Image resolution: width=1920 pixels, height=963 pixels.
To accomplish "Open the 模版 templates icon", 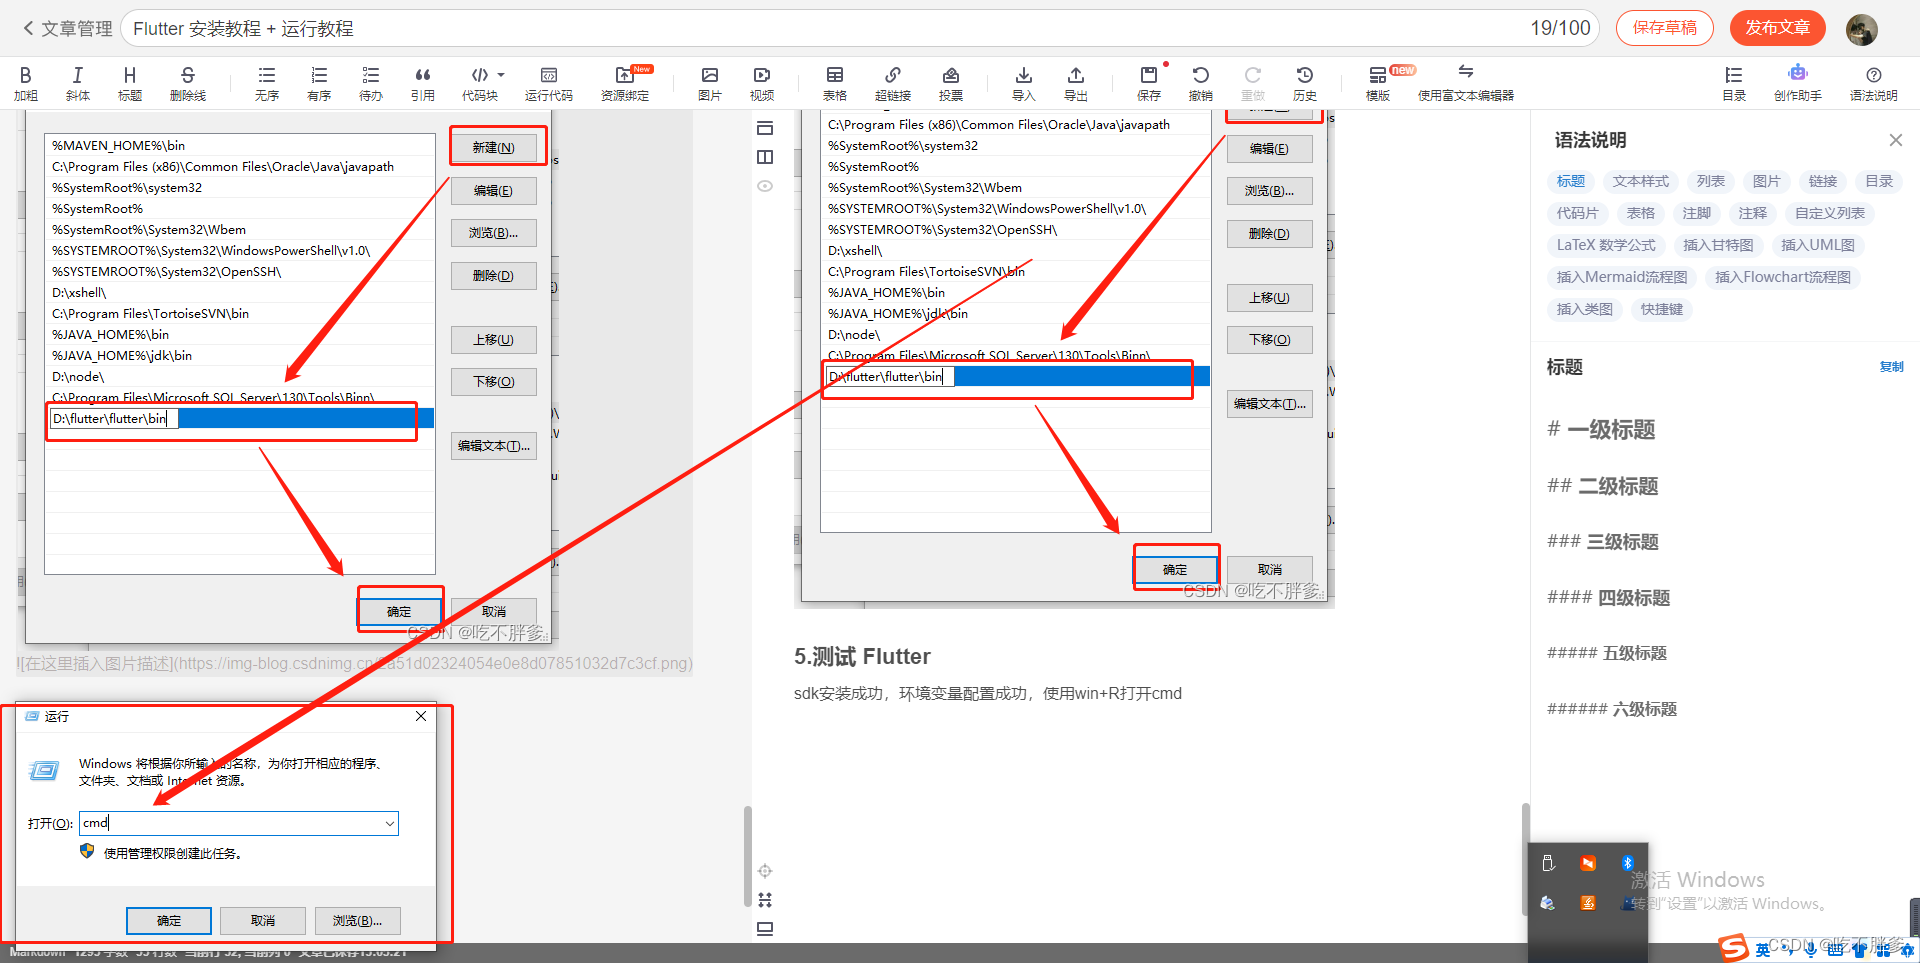I will [x=1378, y=83].
